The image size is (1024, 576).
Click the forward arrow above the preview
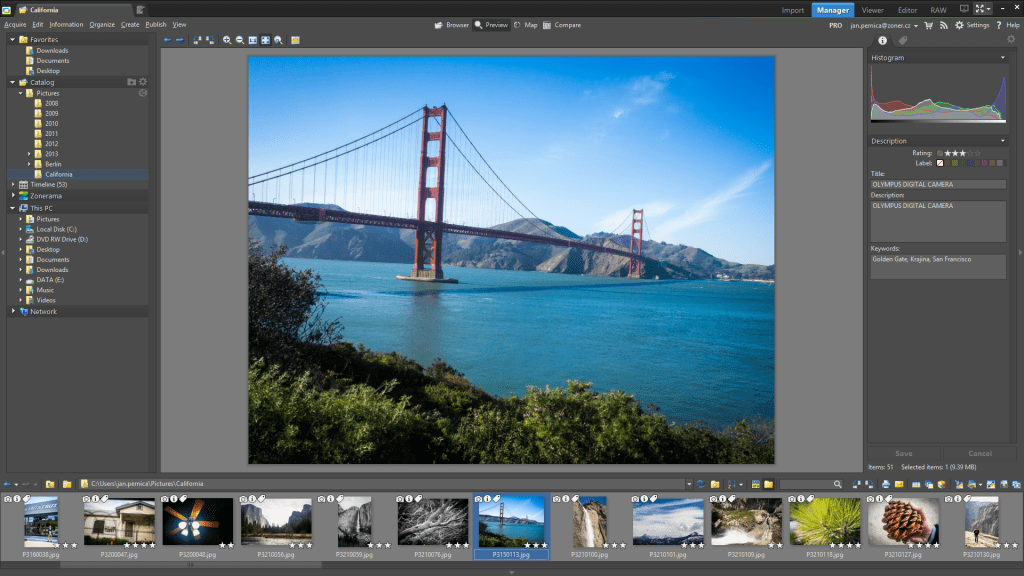[180, 40]
